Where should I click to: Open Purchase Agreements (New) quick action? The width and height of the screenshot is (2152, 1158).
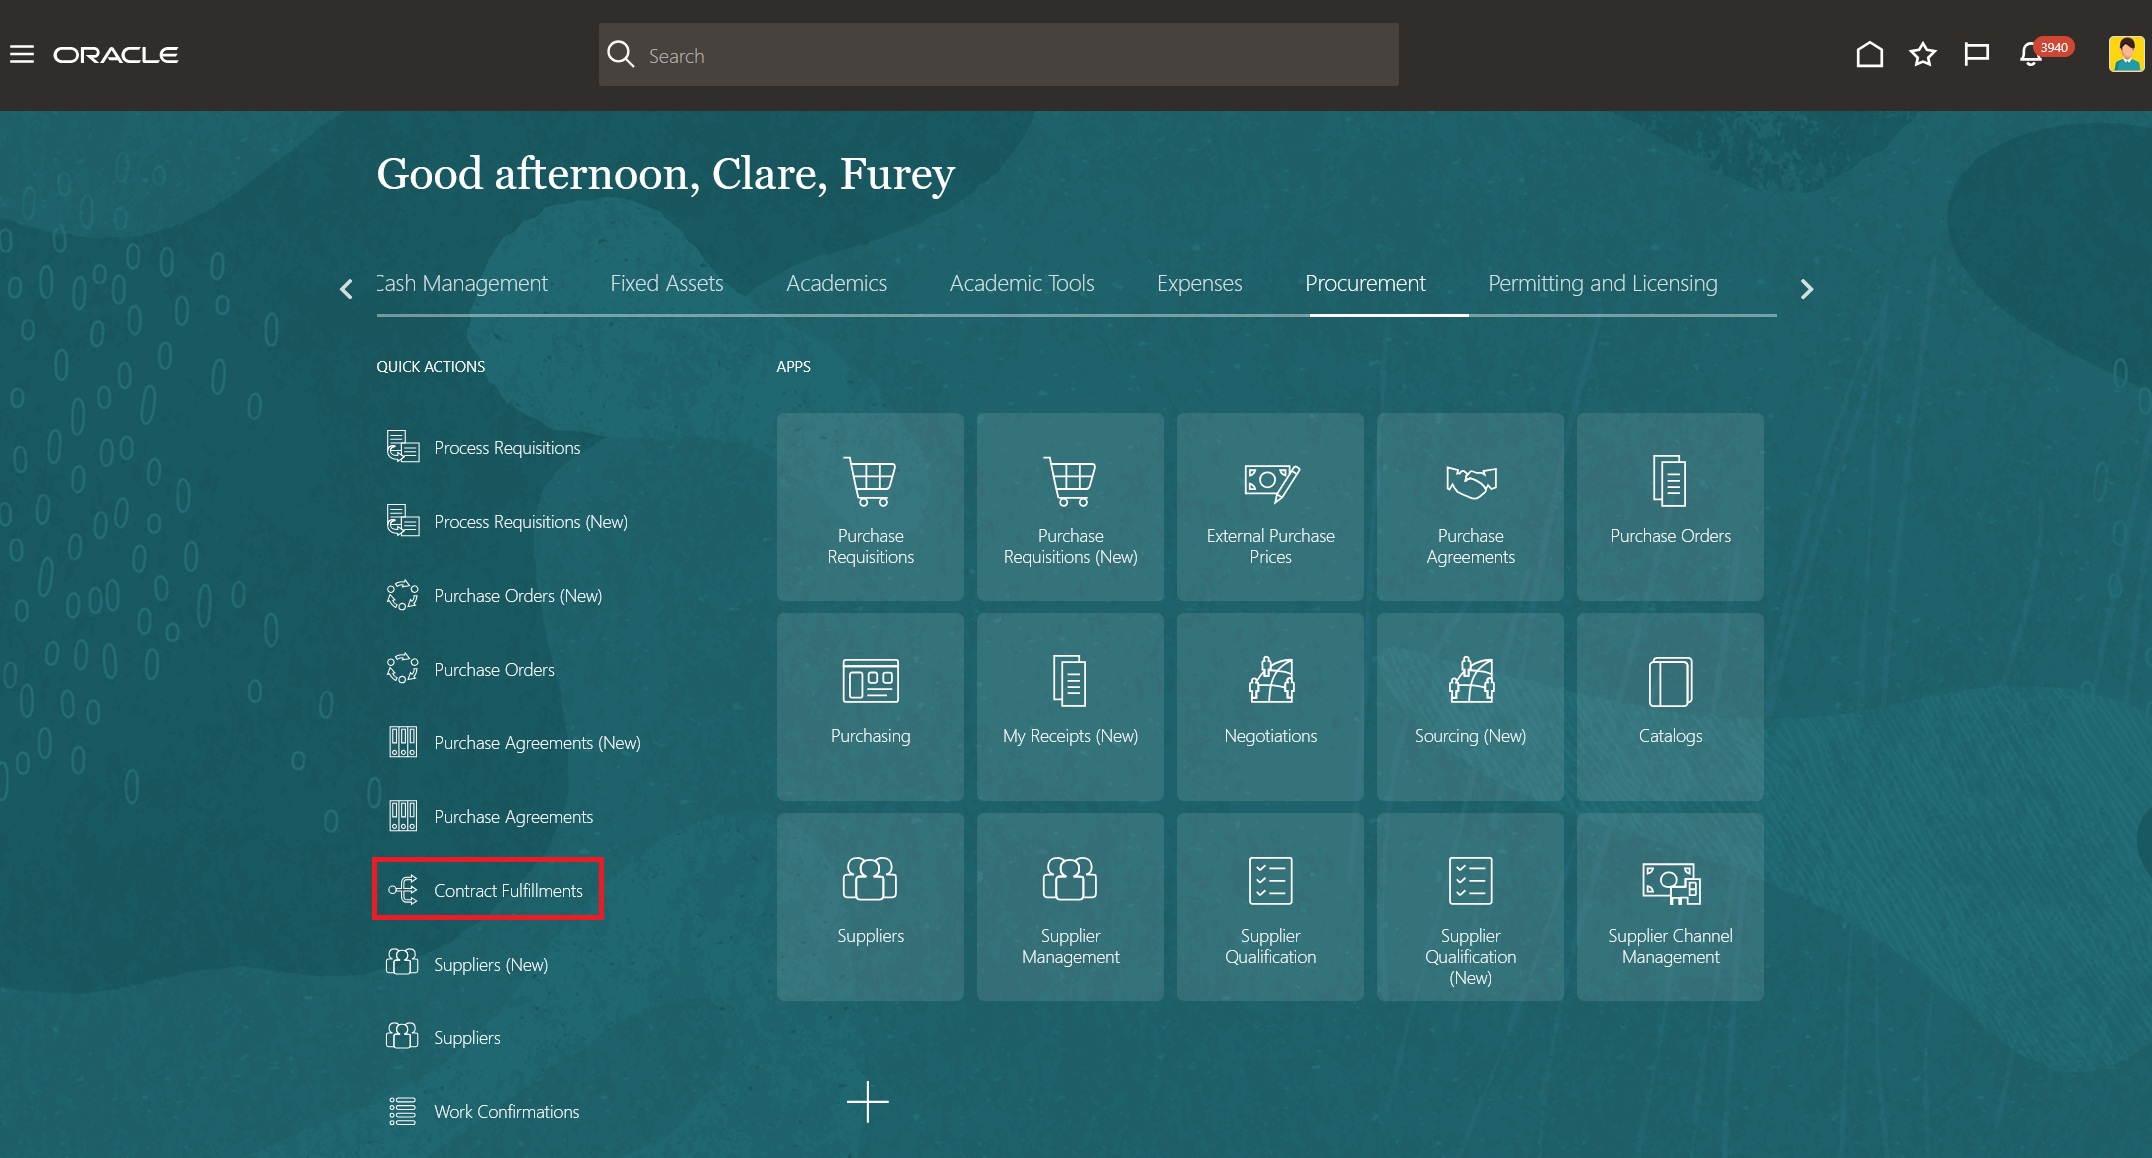[514, 743]
